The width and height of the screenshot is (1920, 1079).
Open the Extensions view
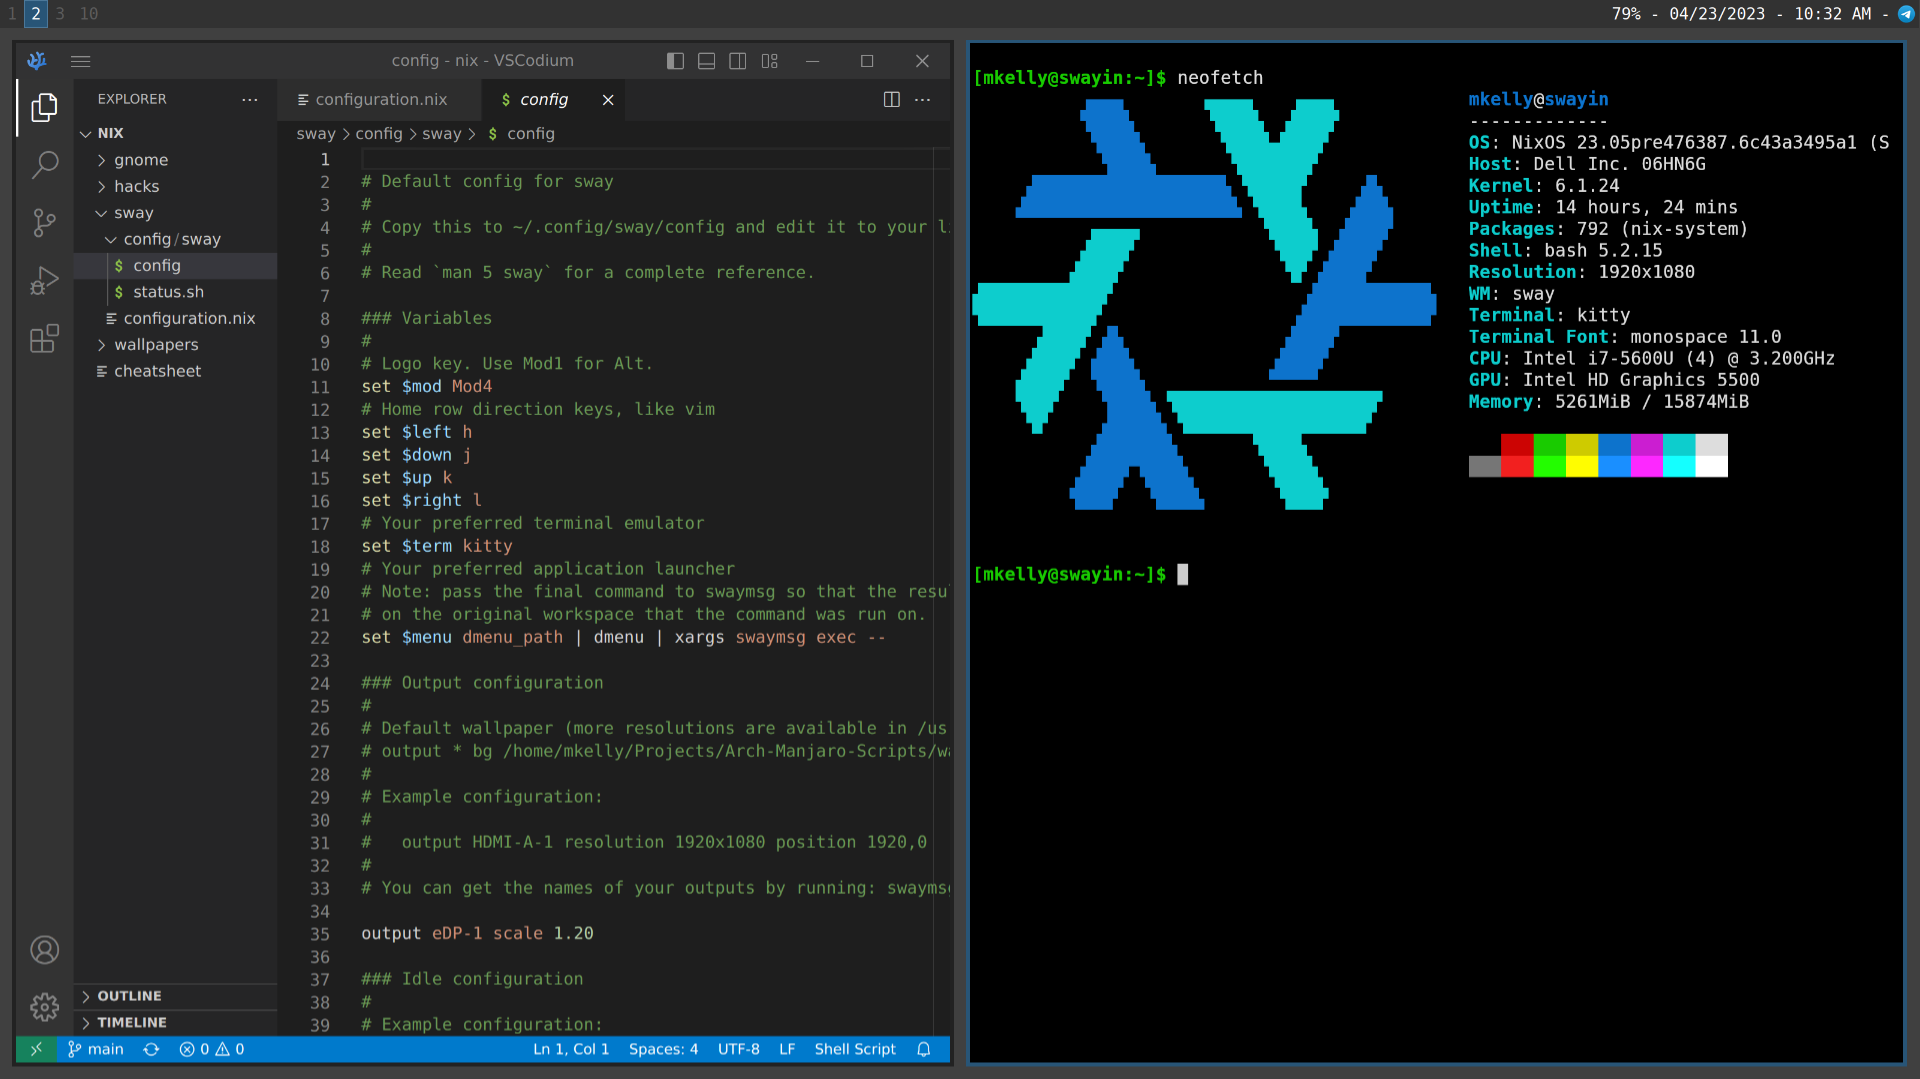(44, 338)
